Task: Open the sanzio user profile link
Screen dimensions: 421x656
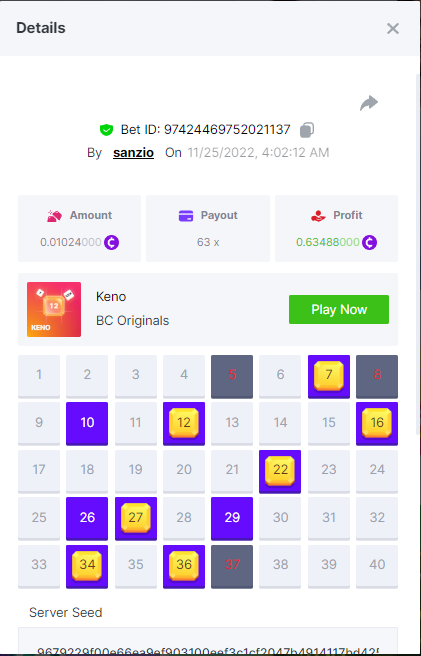Action: 133,153
